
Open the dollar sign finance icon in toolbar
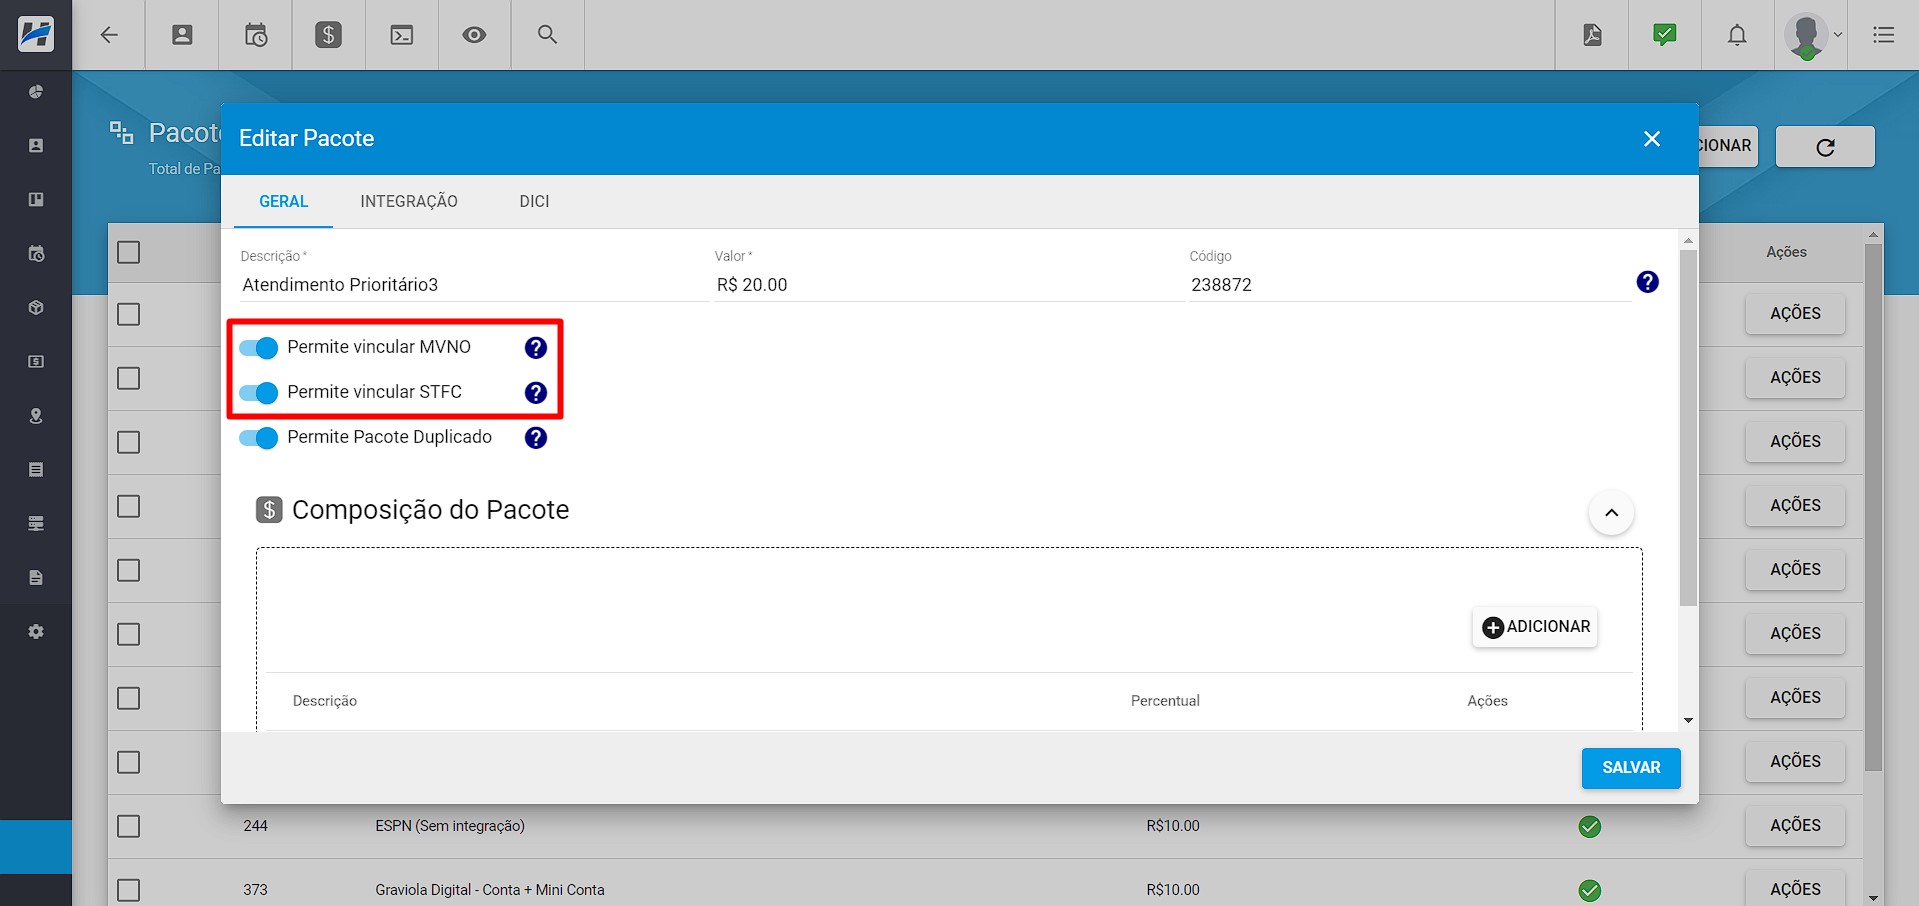click(328, 35)
